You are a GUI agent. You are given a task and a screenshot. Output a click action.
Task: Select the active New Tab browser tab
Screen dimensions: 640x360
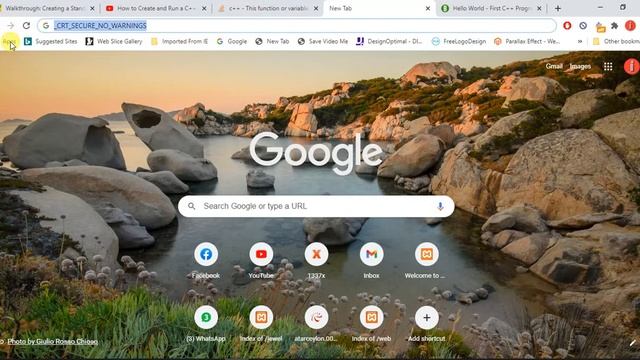pyautogui.click(x=380, y=8)
